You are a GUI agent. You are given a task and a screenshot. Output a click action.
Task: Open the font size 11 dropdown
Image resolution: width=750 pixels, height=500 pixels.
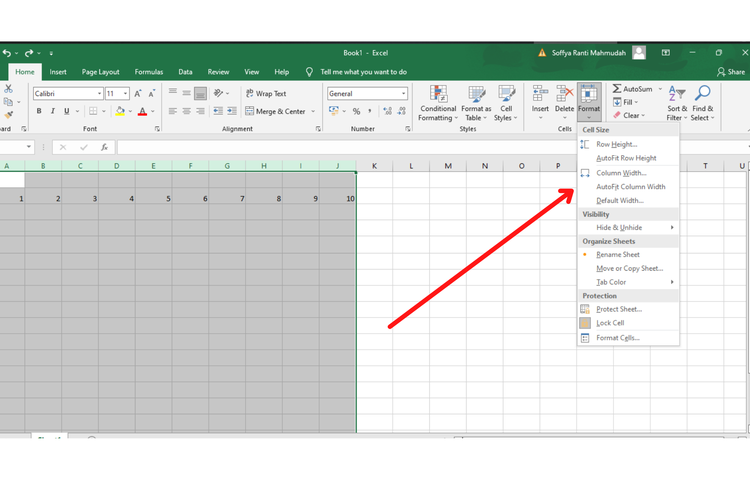coord(126,93)
